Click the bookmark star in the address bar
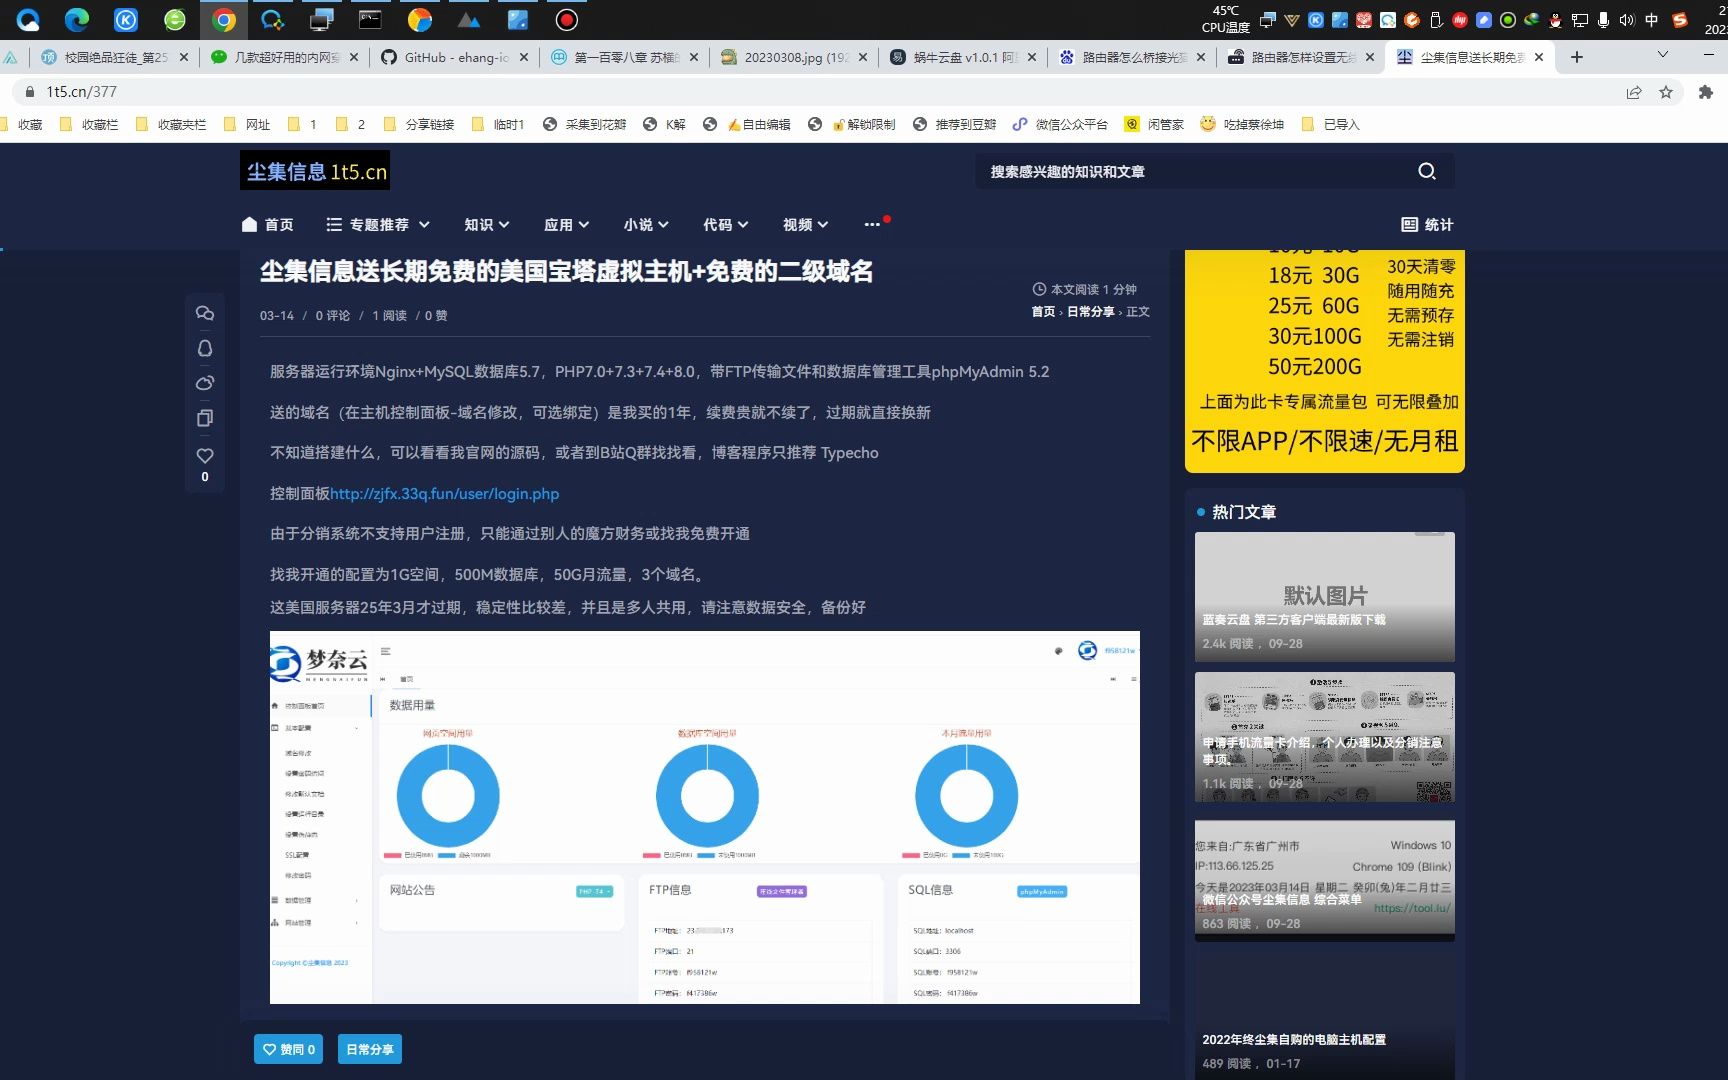The width and height of the screenshot is (1728, 1080). click(x=1667, y=91)
